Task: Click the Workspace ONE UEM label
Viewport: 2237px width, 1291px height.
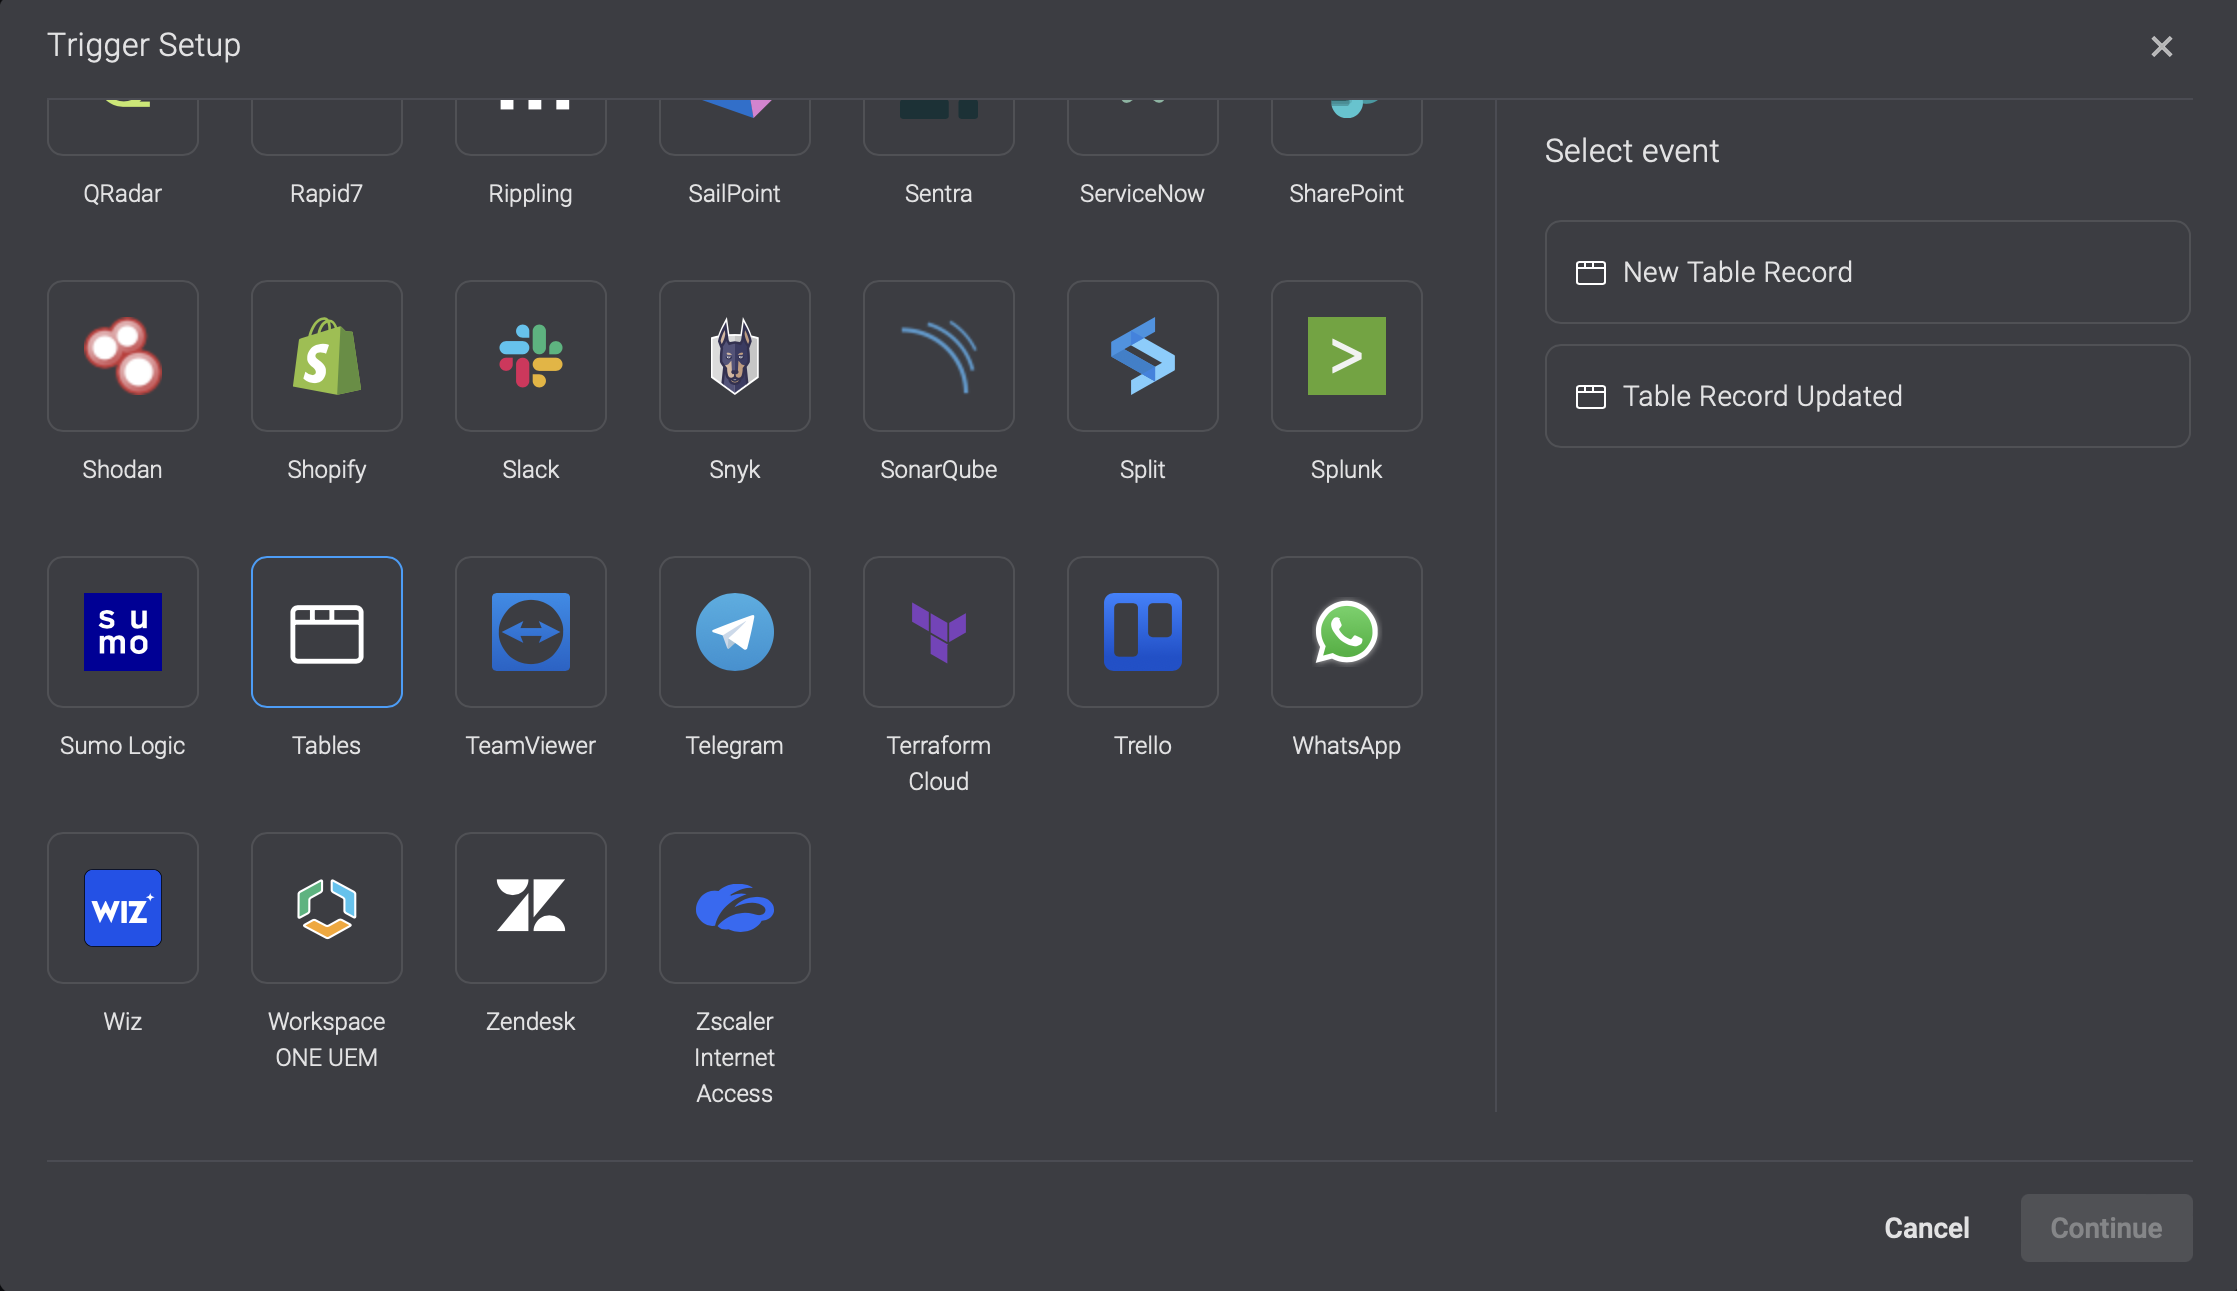Action: (x=327, y=1039)
